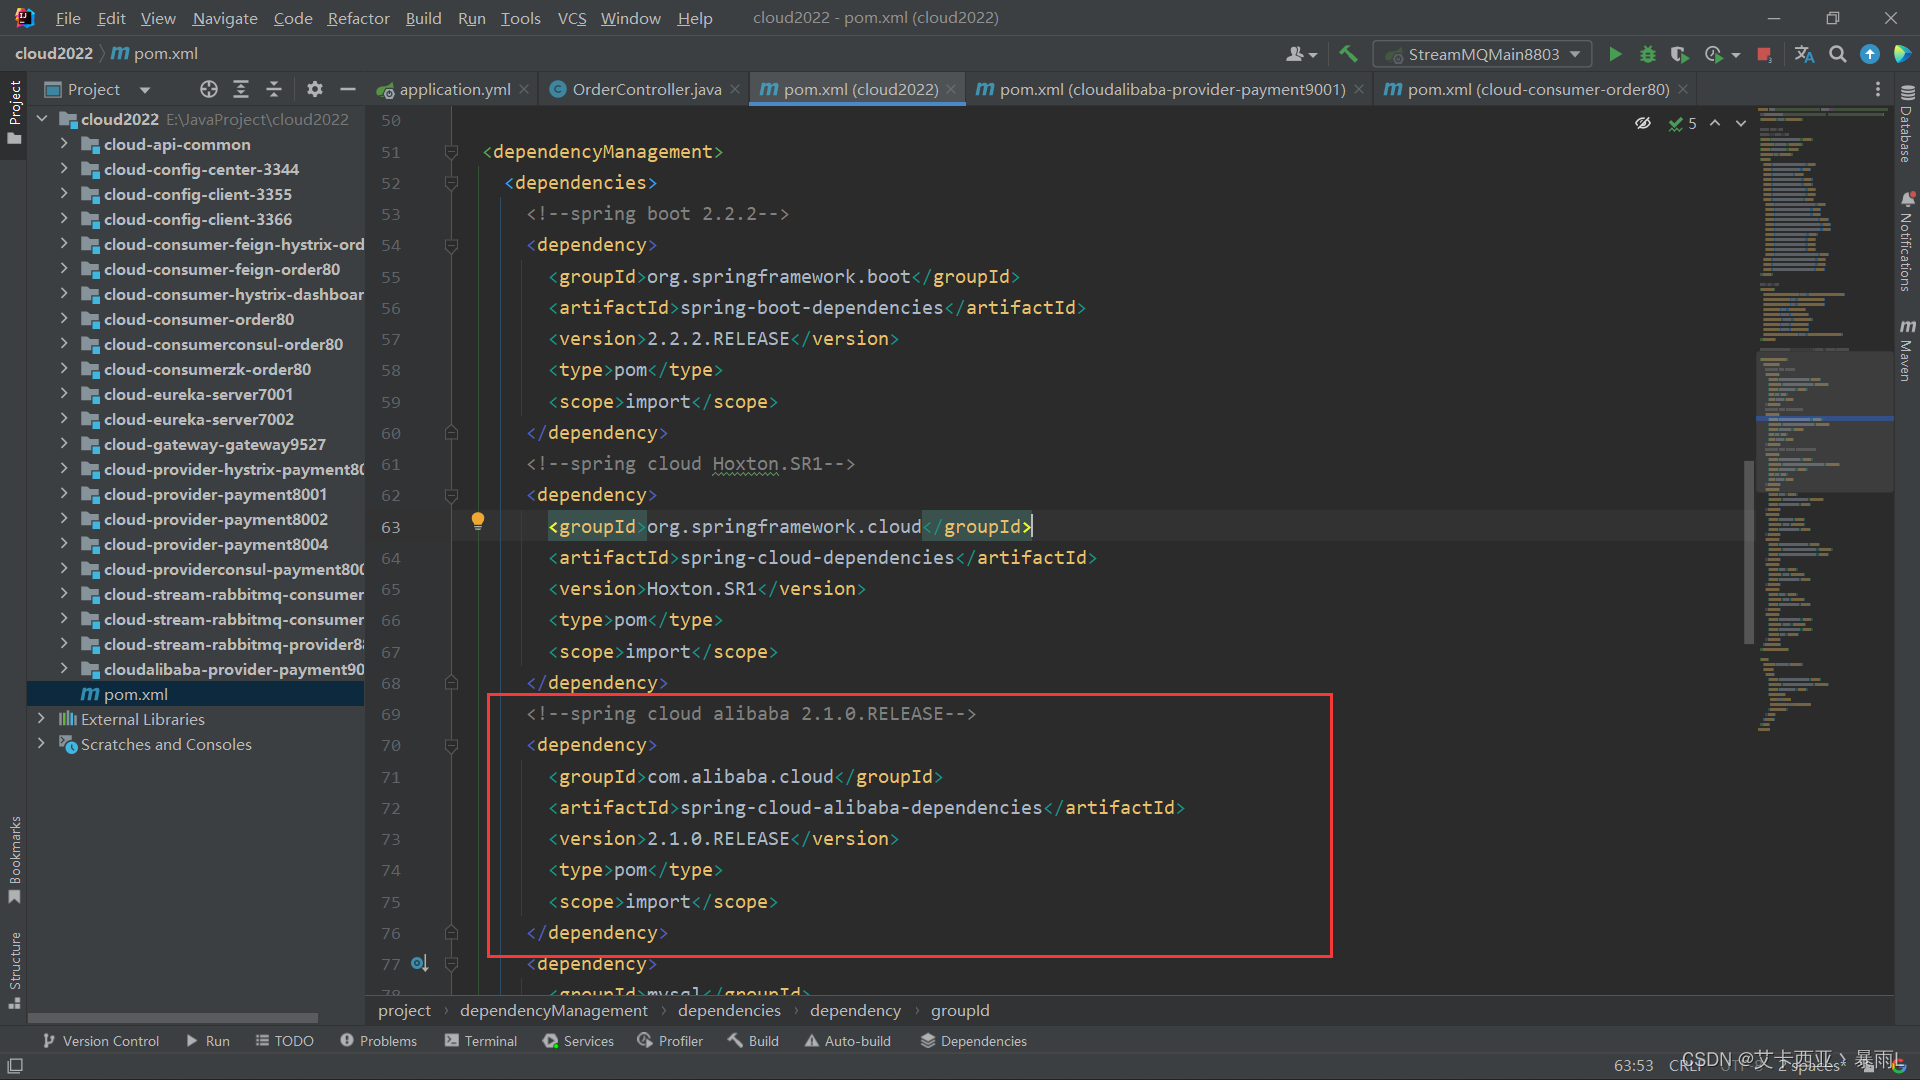Open Maven tool window
Screen dimensions: 1920x1080
(1907, 350)
